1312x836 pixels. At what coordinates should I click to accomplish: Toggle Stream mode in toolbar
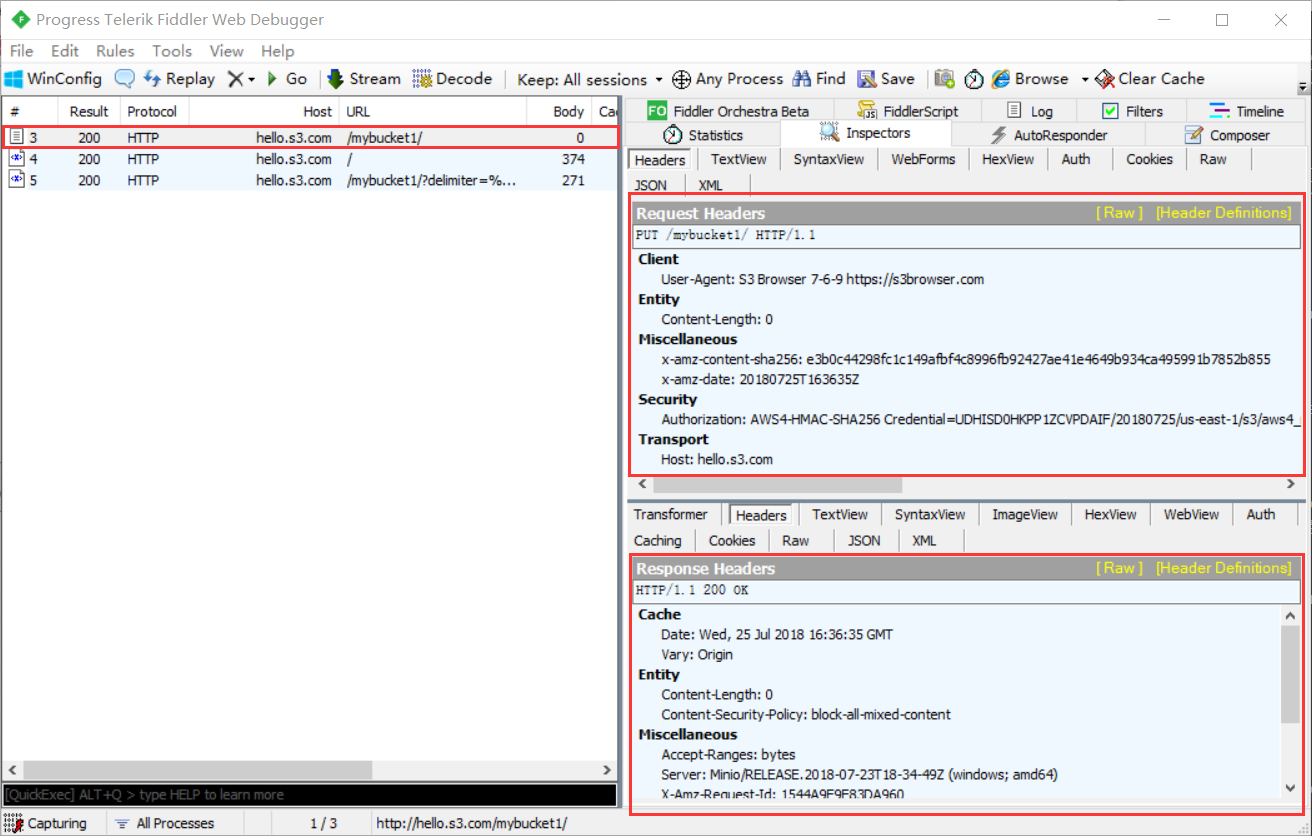(x=363, y=79)
